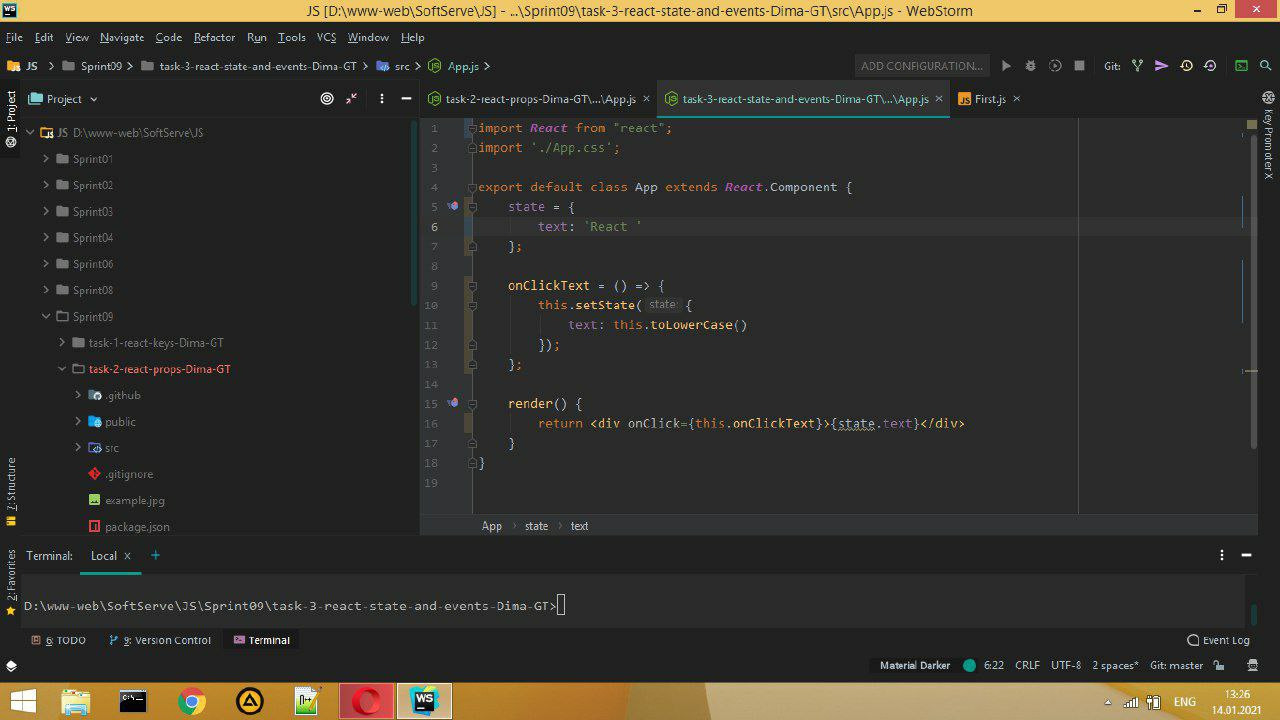Toggle read-only lock icon in status bar
Screen dimensions: 1280x720
[x=1219, y=665]
